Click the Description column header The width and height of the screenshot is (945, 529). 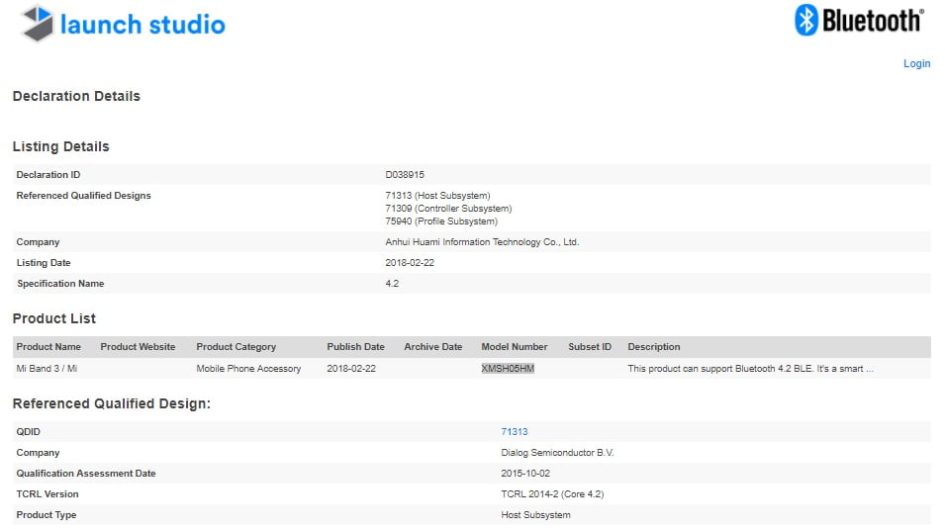(654, 346)
